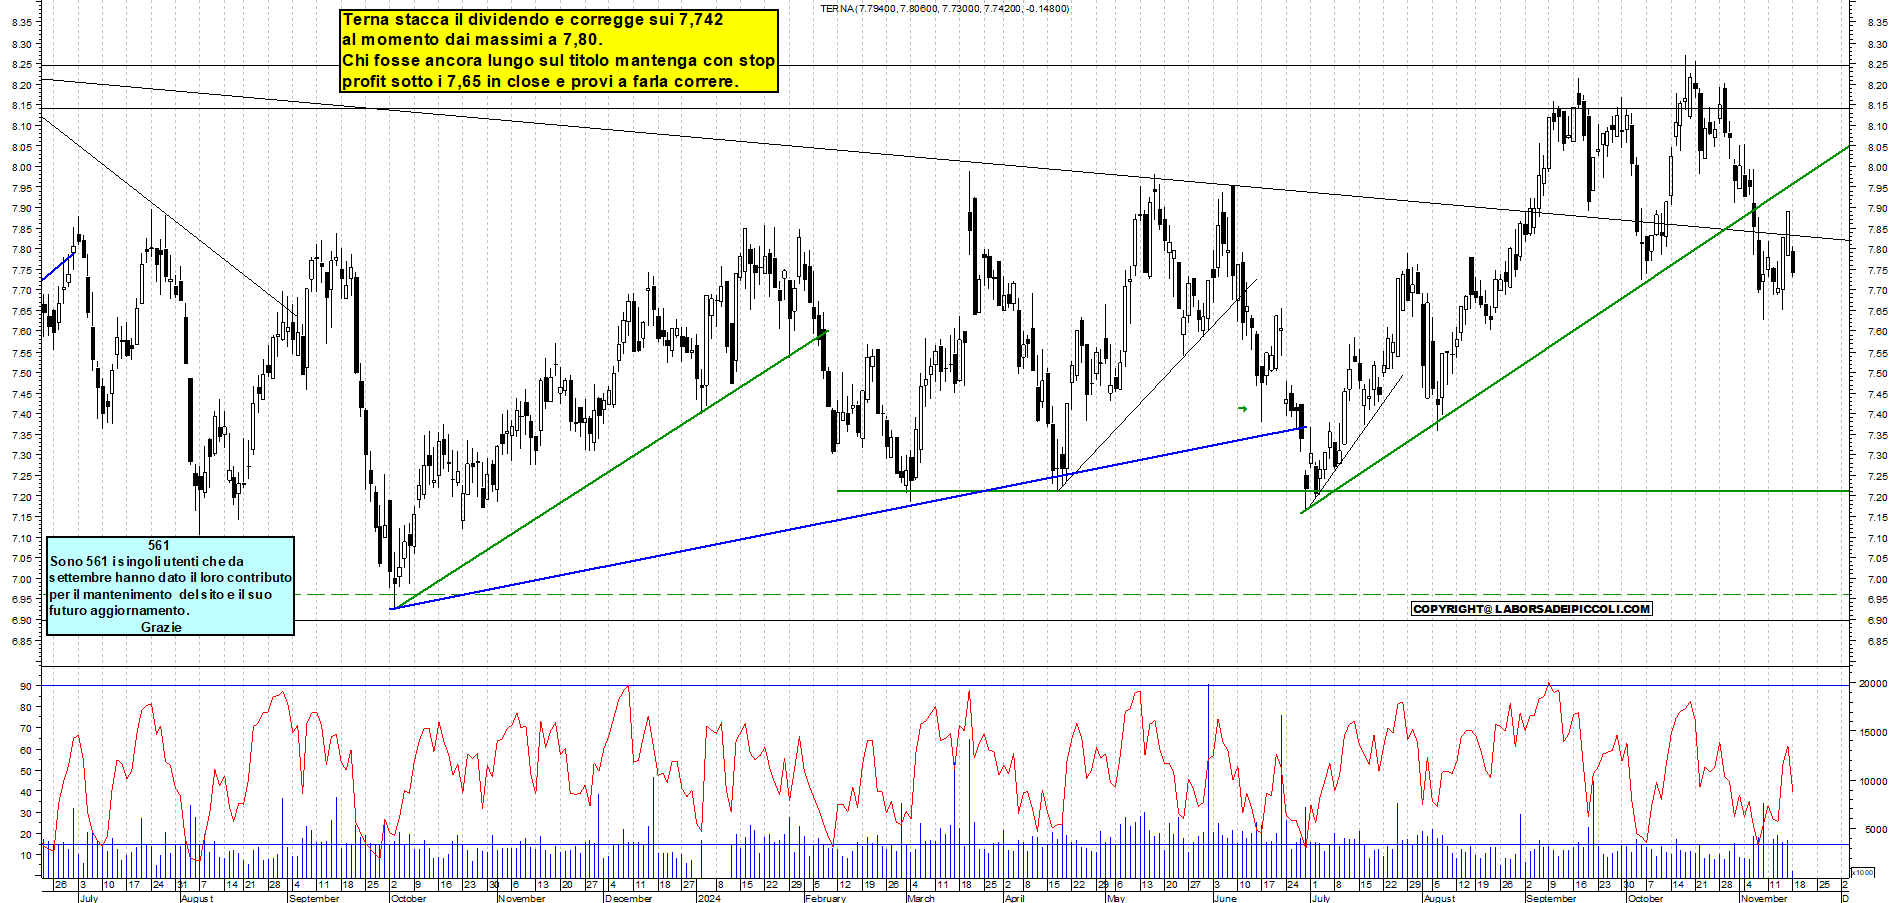
Task: Click the 50 level on the oscillator scale
Action: (x=26, y=771)
